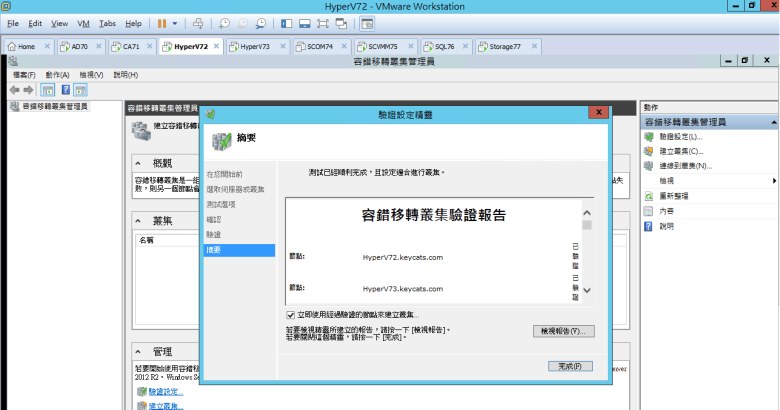Click the blue help icon in MMC toolbar
The image size is (780, 410).
coord(80,90)
